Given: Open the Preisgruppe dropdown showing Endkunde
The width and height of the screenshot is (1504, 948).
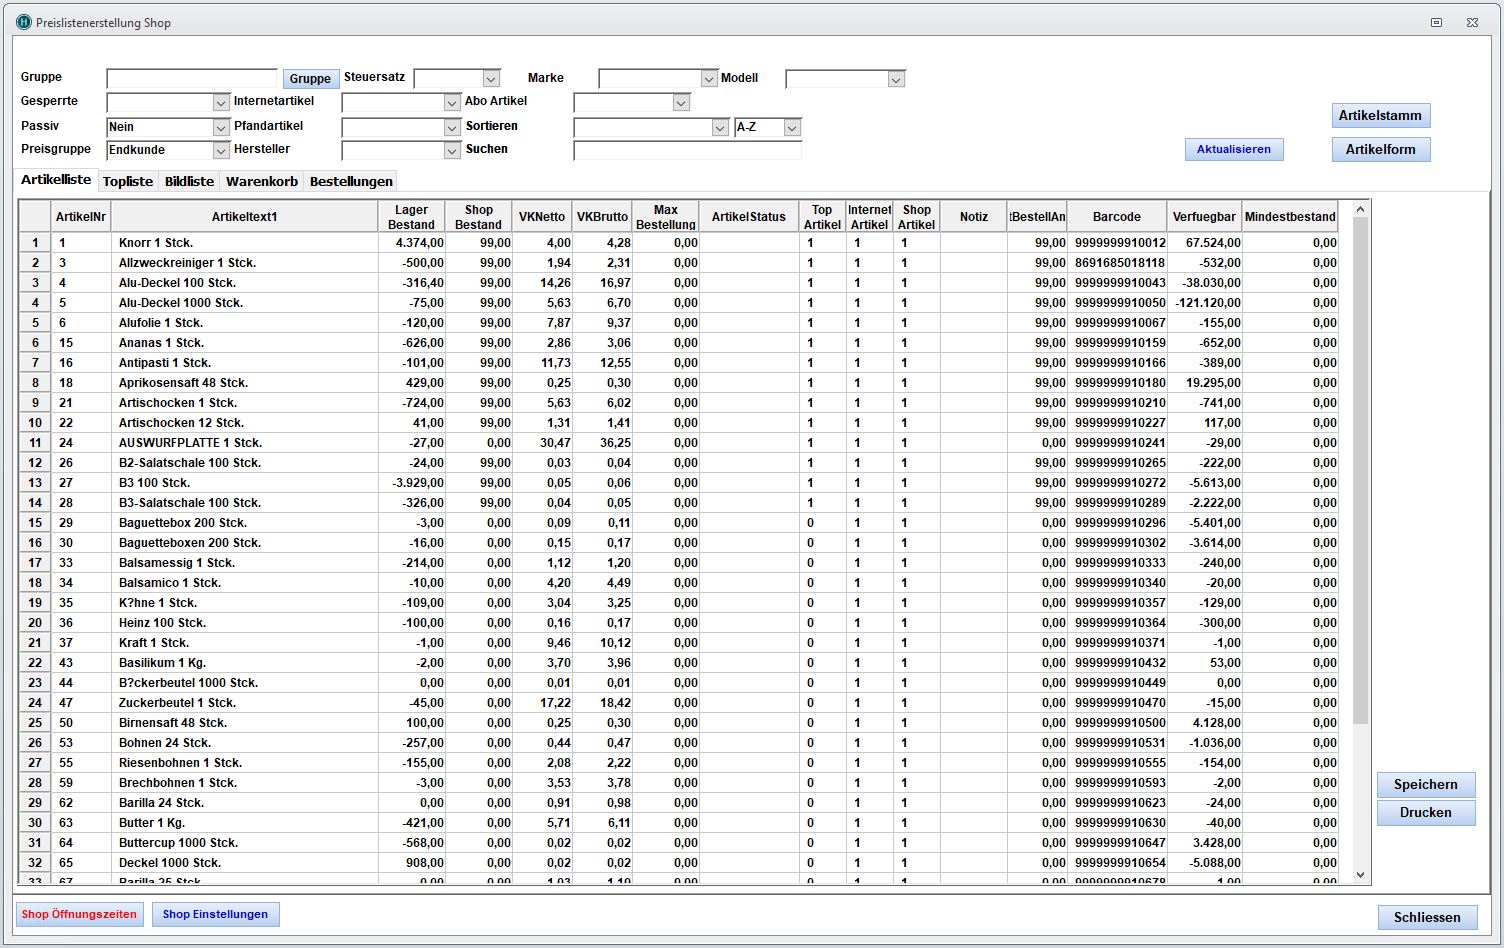Looking at the screenshot, I should 221,151.
